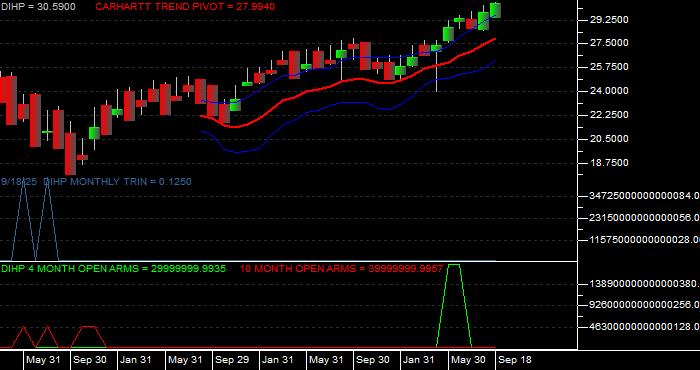Click the 20.5000 price axis value
The image size is (700, 370).
tap(609, 138)
